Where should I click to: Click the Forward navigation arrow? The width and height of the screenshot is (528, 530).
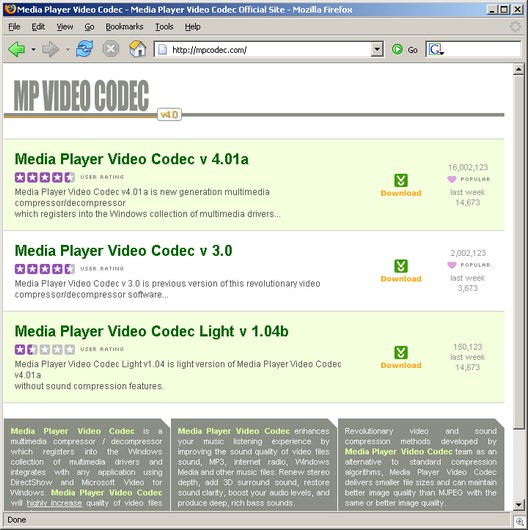(51, 50)
